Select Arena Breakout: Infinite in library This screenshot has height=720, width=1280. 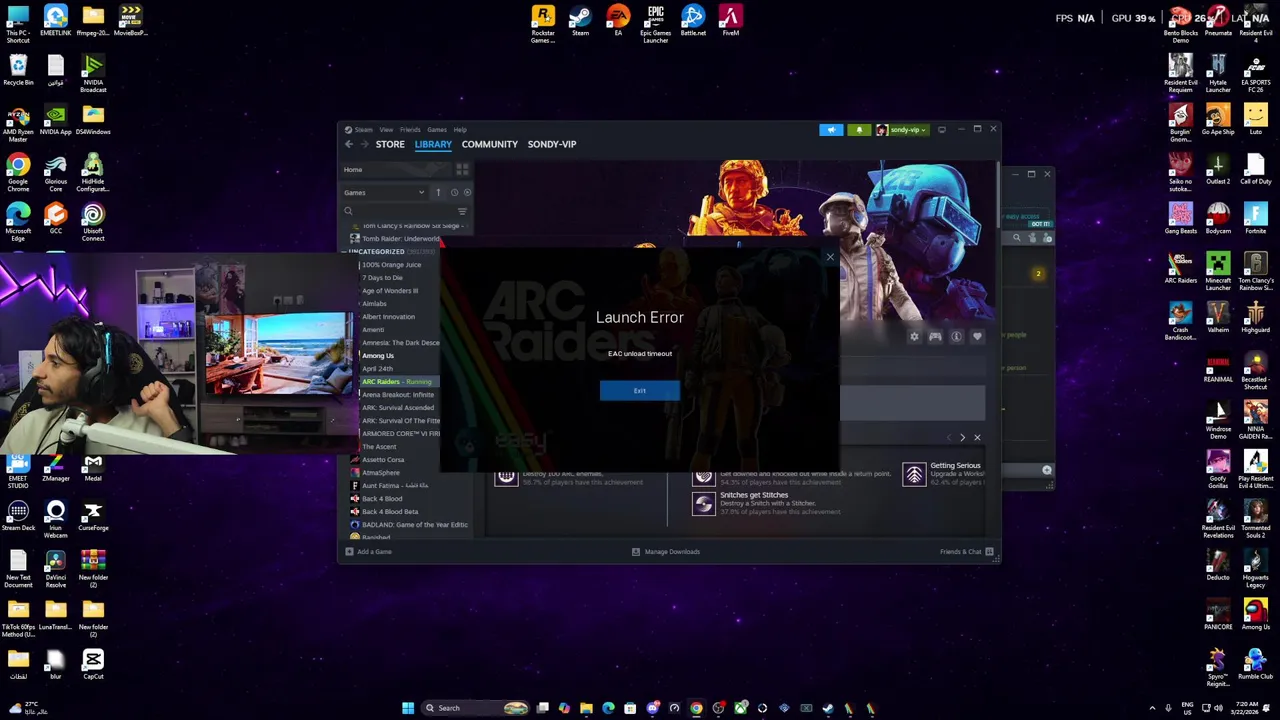(398, 395)
